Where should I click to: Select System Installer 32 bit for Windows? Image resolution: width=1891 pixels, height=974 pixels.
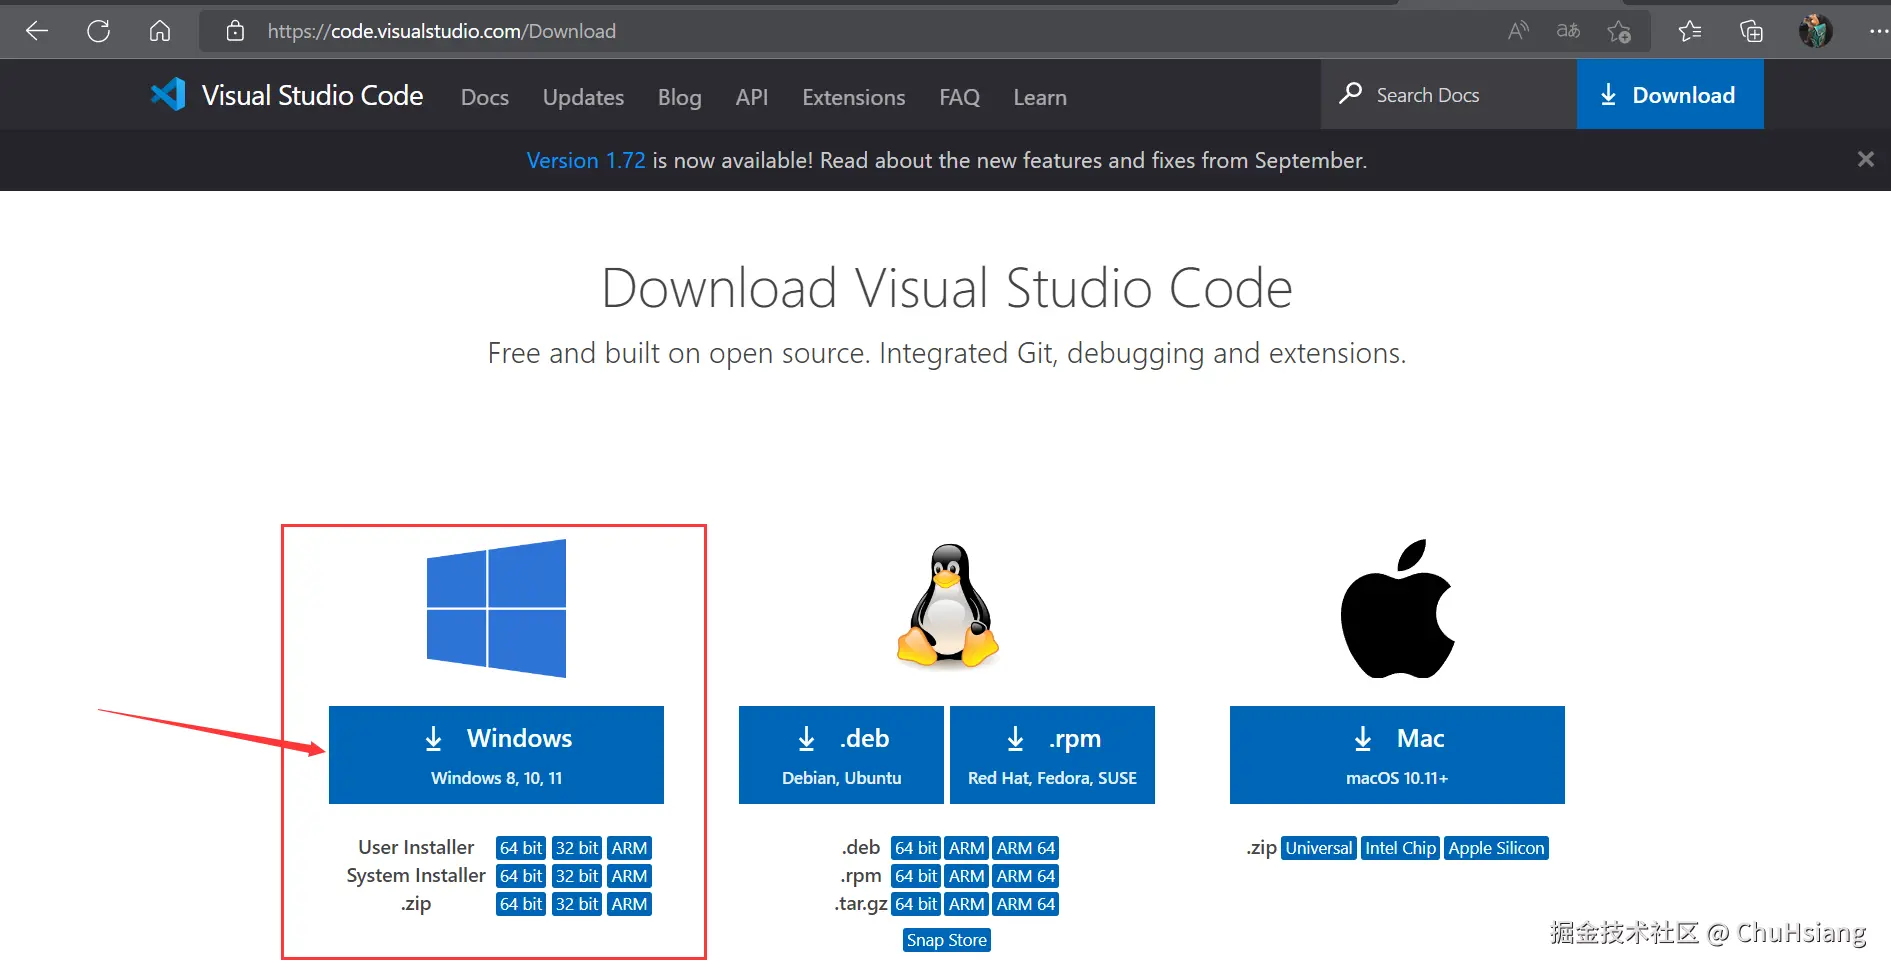(577, 876)
